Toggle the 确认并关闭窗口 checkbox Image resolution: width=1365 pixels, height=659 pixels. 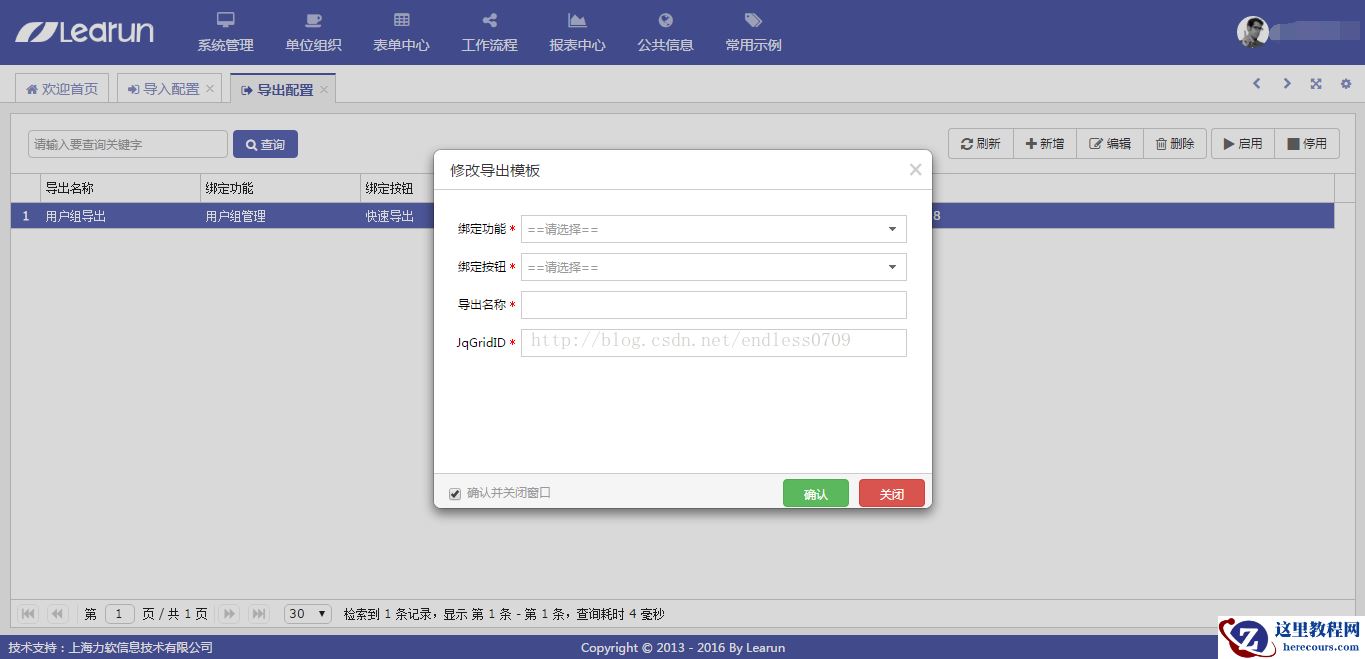[x=455, y=494]
